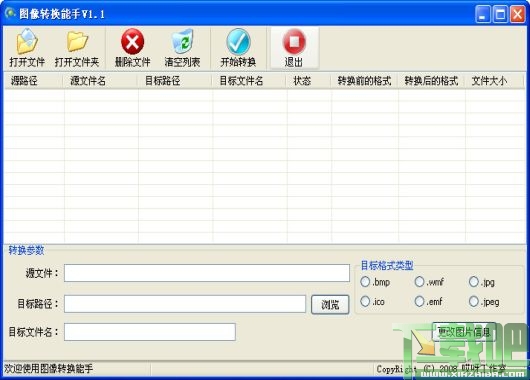Select the .jpeg radio button
The image size is (530, 380).
point(474,301)
